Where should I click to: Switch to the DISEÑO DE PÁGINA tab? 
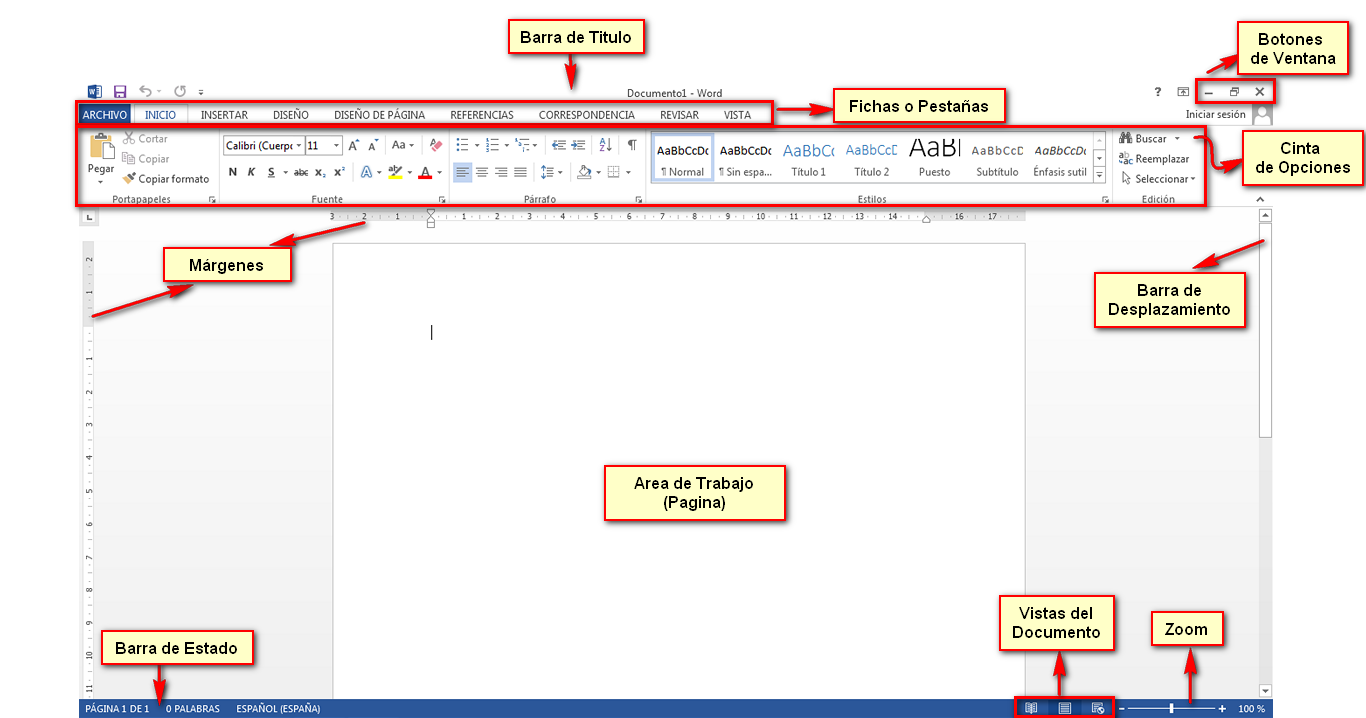coord(379,115)
